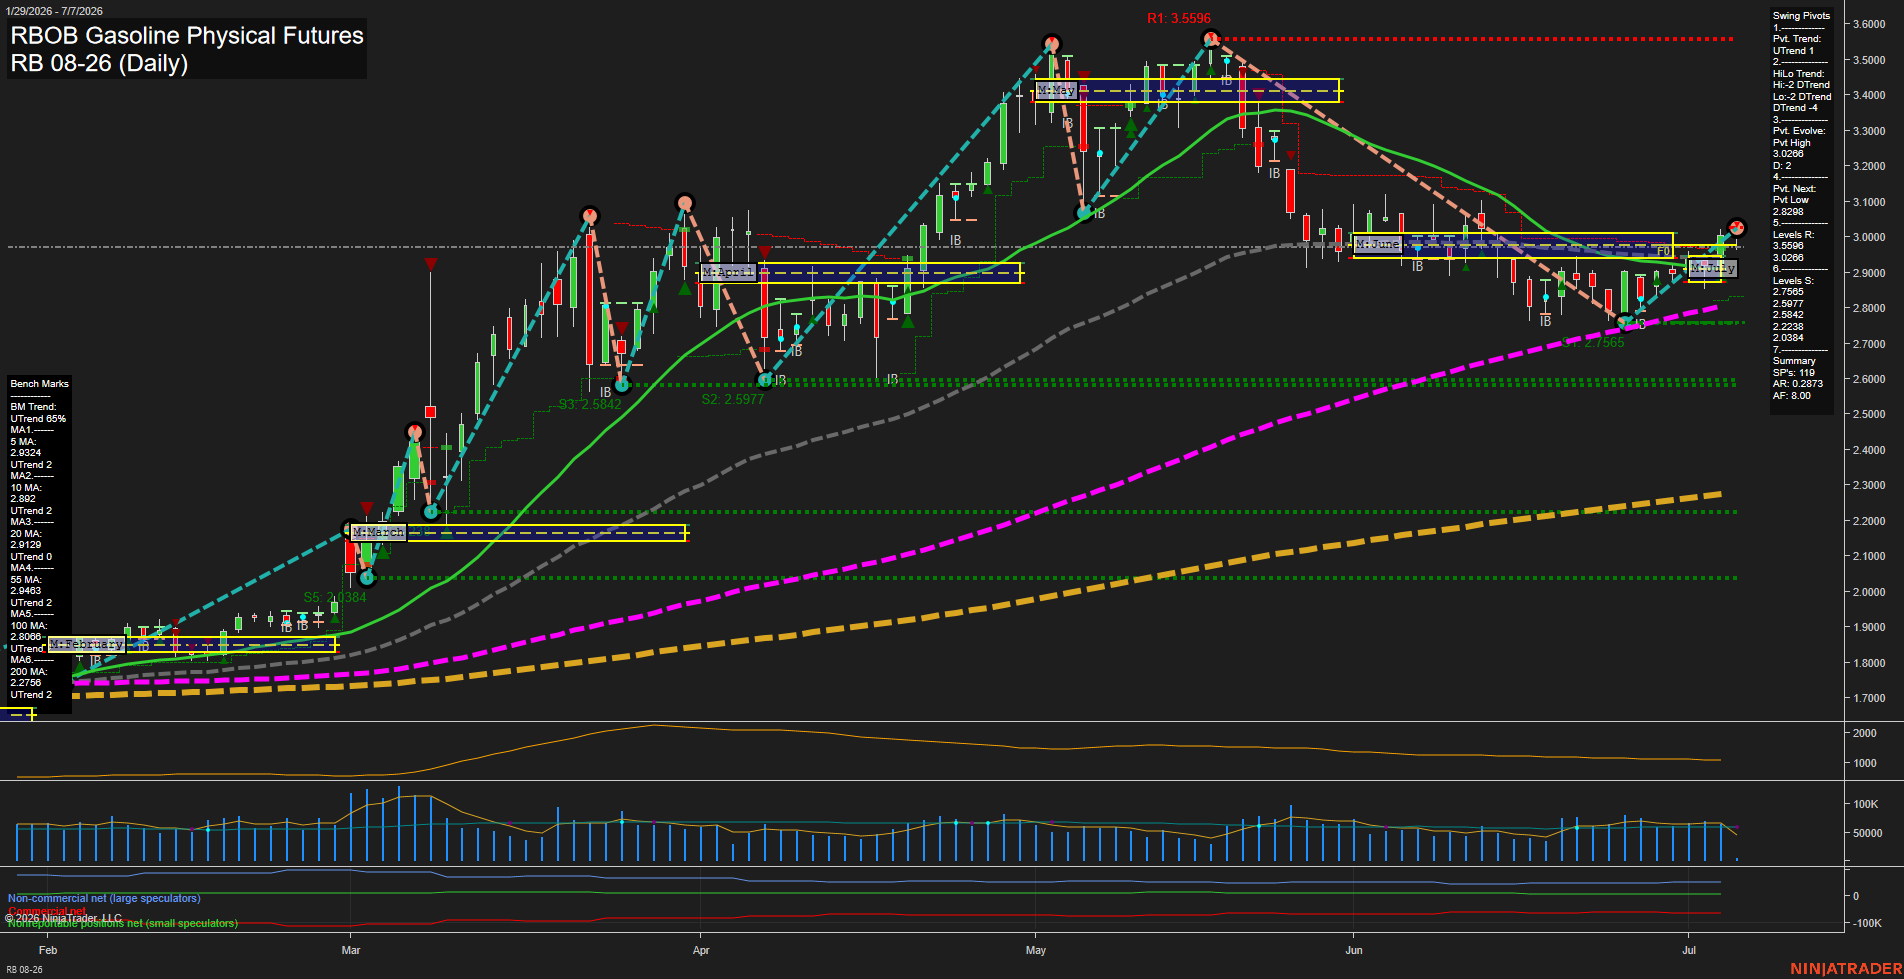Screen dimensions: 1904x979
Task: Click the 'AF: 8.00' summary entry
Action: [x=1792, y=396]
